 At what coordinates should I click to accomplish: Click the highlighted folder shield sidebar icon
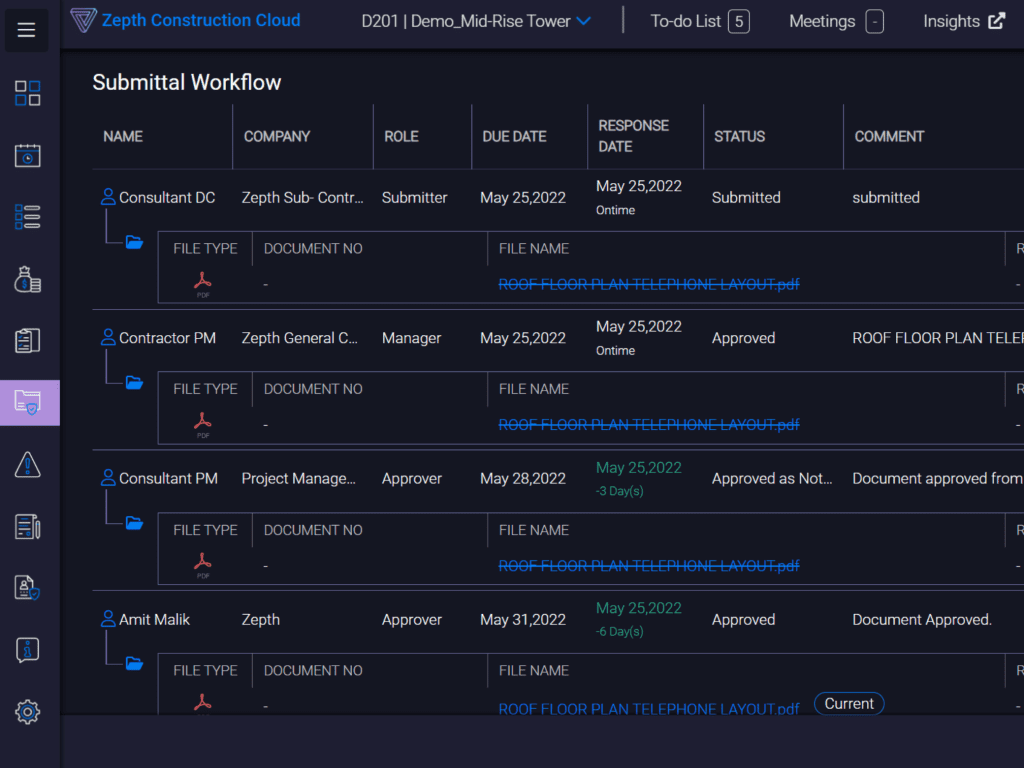[x=29, y=402]
